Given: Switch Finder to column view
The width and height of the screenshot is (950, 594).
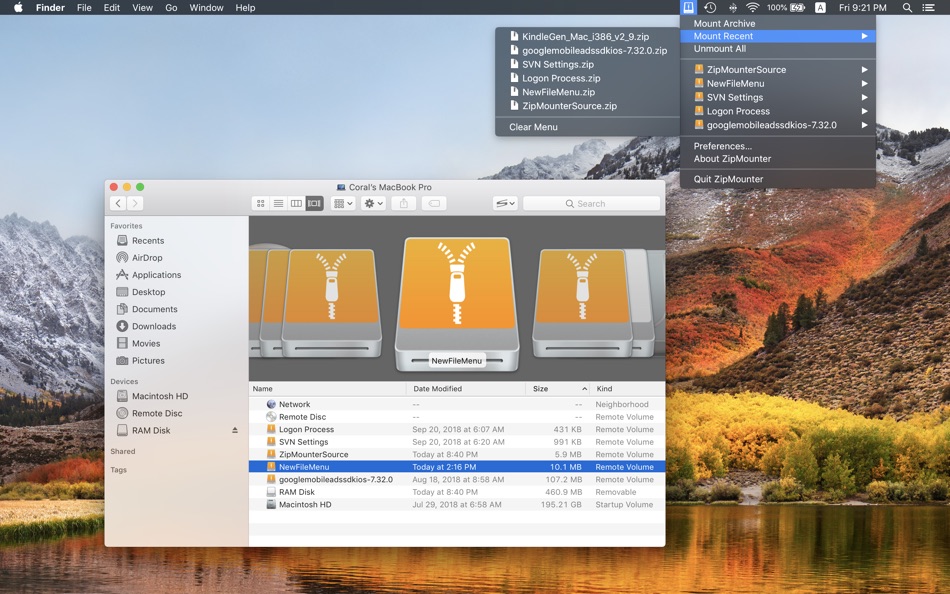Looking at the screenshot, I should pyautogui.click(x=296, y=203).
